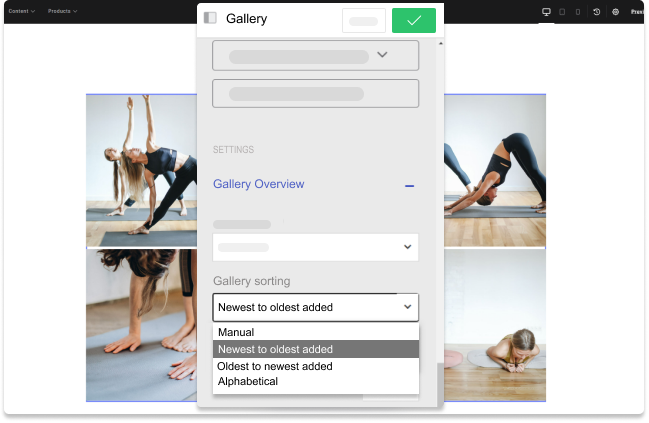Pick Oldest to newest added option

pos(275,366)
